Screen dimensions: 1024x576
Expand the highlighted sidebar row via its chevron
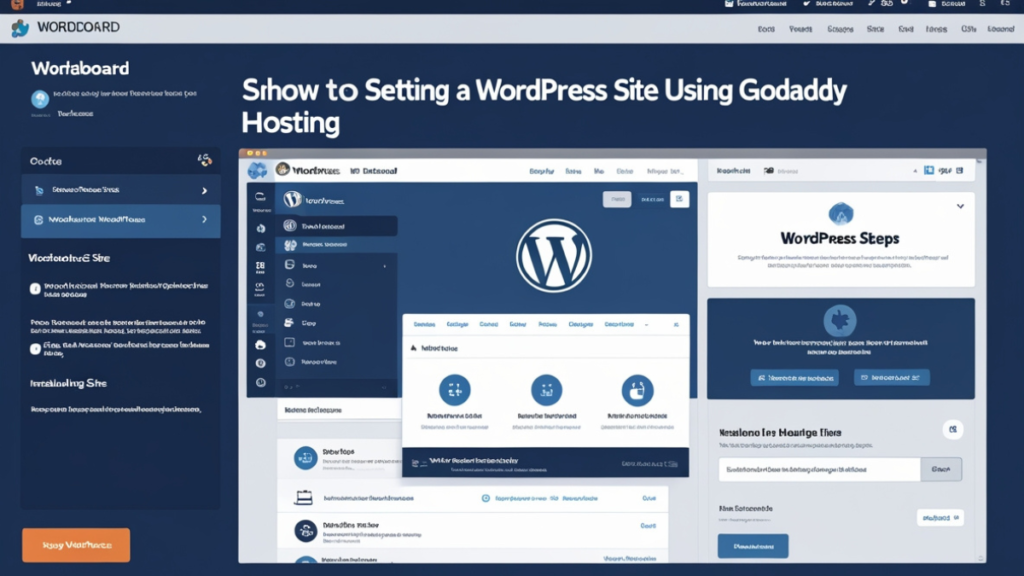(x=204, y=219)
